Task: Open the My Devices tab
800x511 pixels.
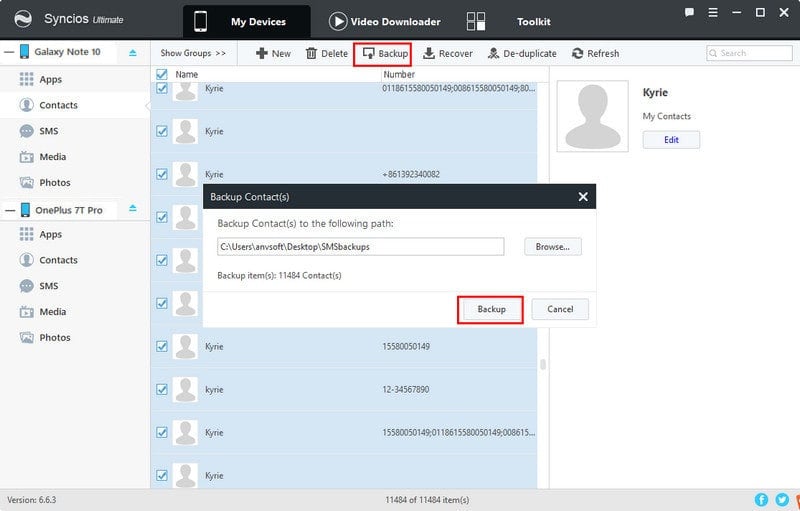Action: 246,21
